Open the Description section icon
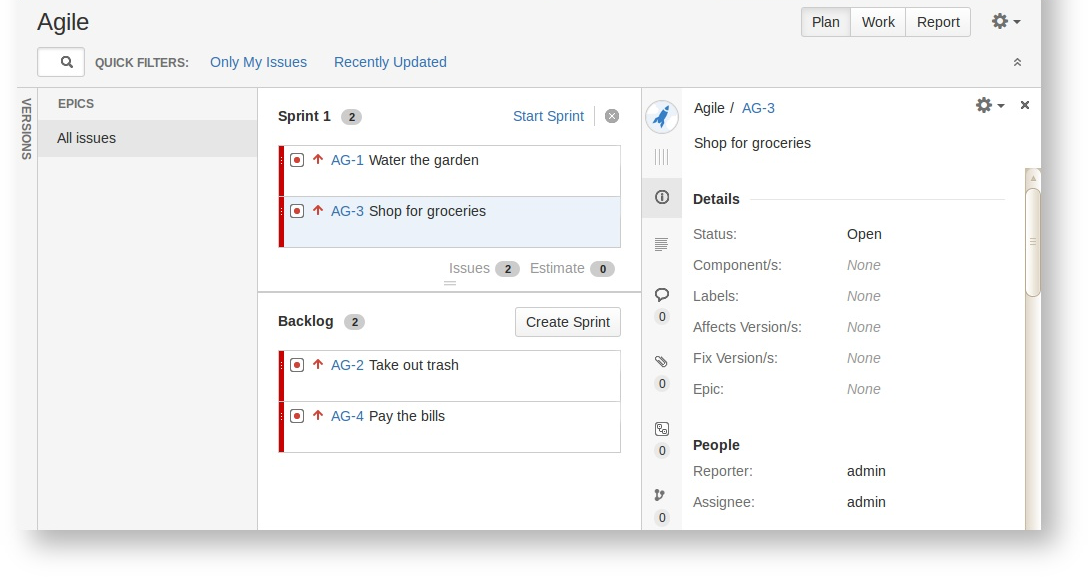 [661, 244]
